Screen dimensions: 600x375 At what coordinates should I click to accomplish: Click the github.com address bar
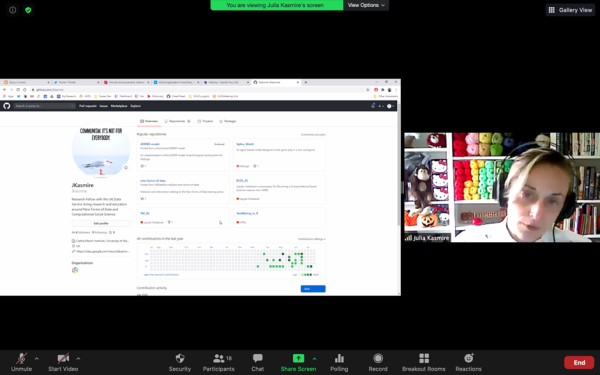tap(199, 90)
